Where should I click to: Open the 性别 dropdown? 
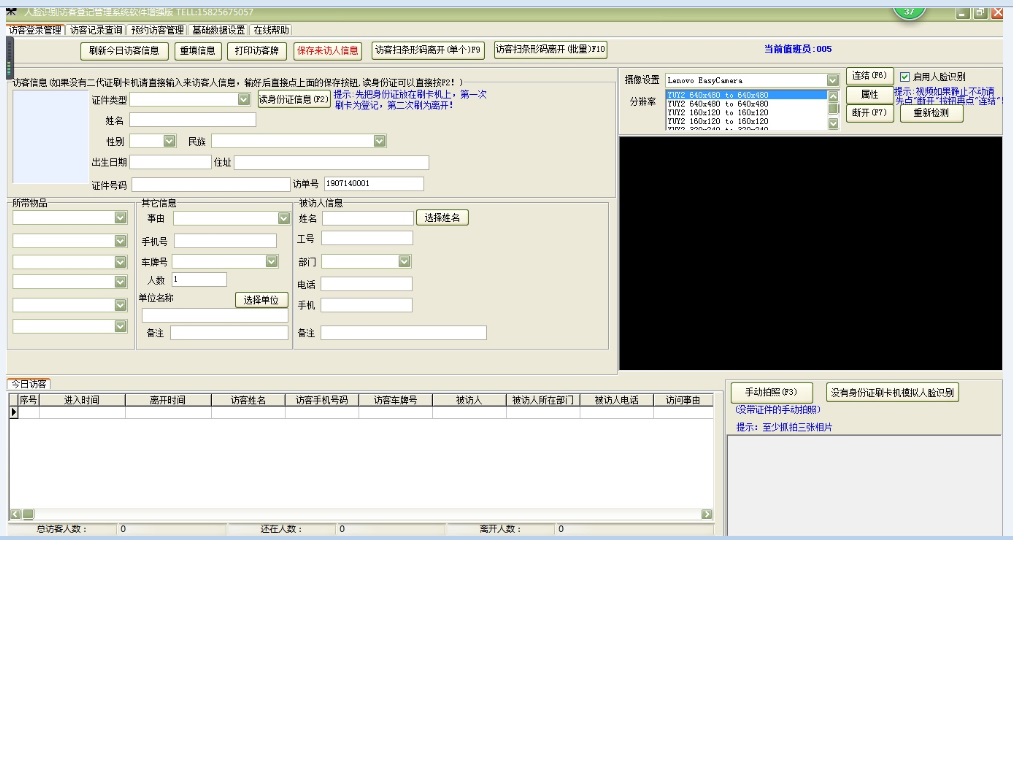[169, 141]
